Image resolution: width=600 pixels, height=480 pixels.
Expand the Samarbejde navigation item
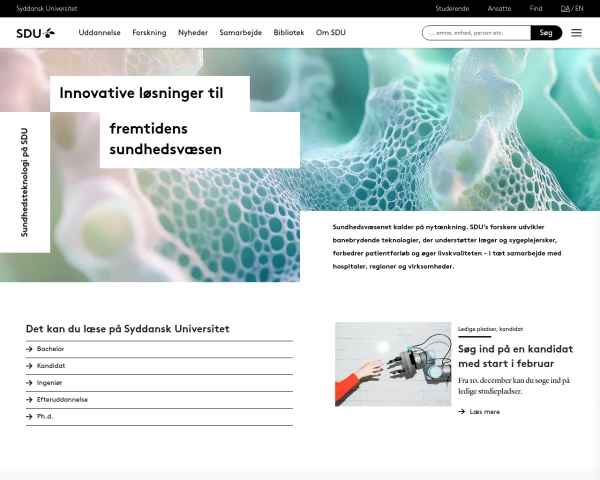[240, 32]
